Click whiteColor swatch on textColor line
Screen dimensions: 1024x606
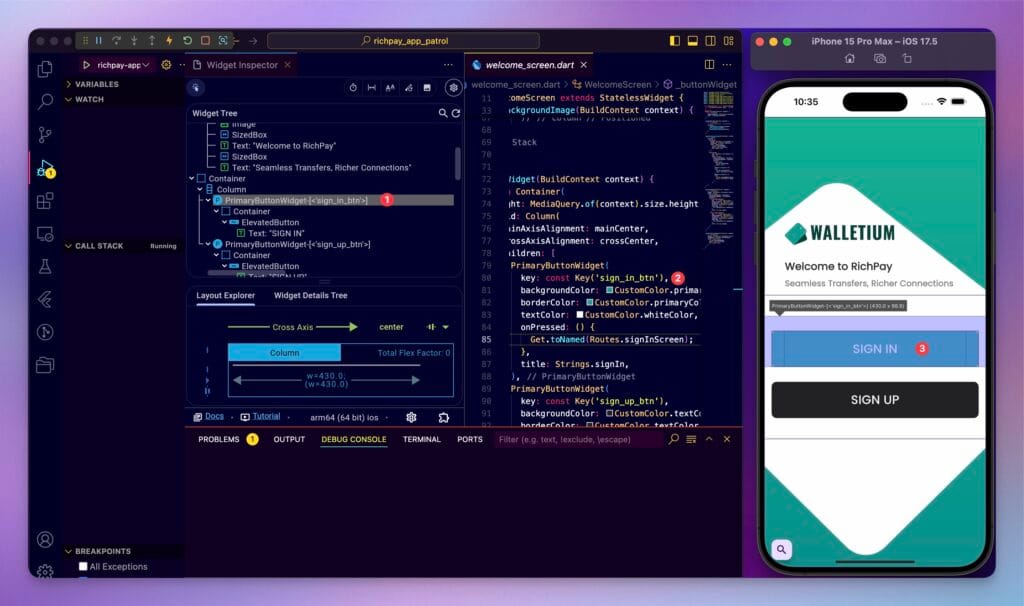(579, 315)
